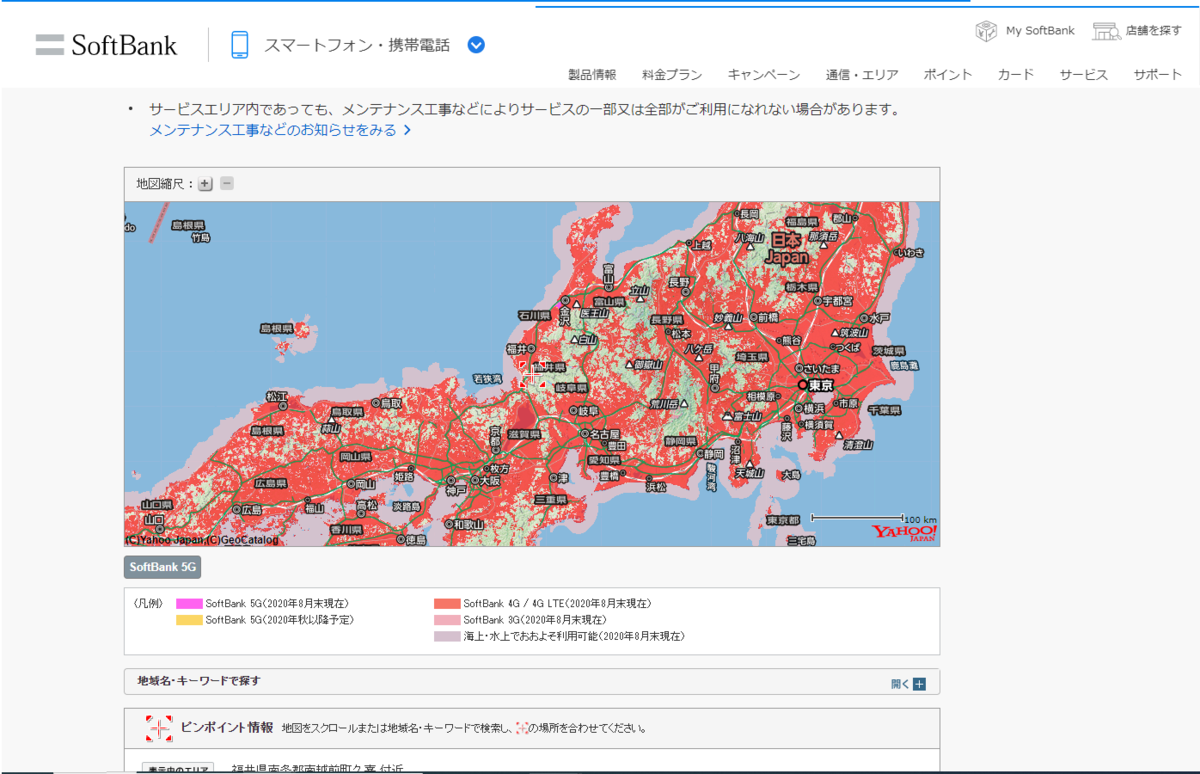Click the yellow 5G planned legend swatch

[189, 620]
